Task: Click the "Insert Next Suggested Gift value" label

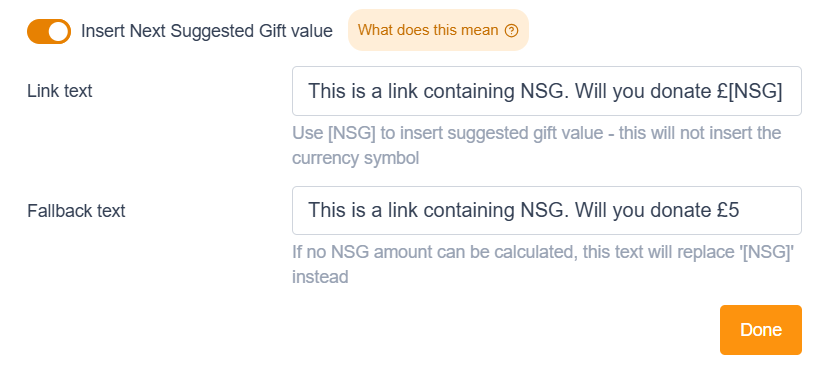Action: click(x=207, y=31)
